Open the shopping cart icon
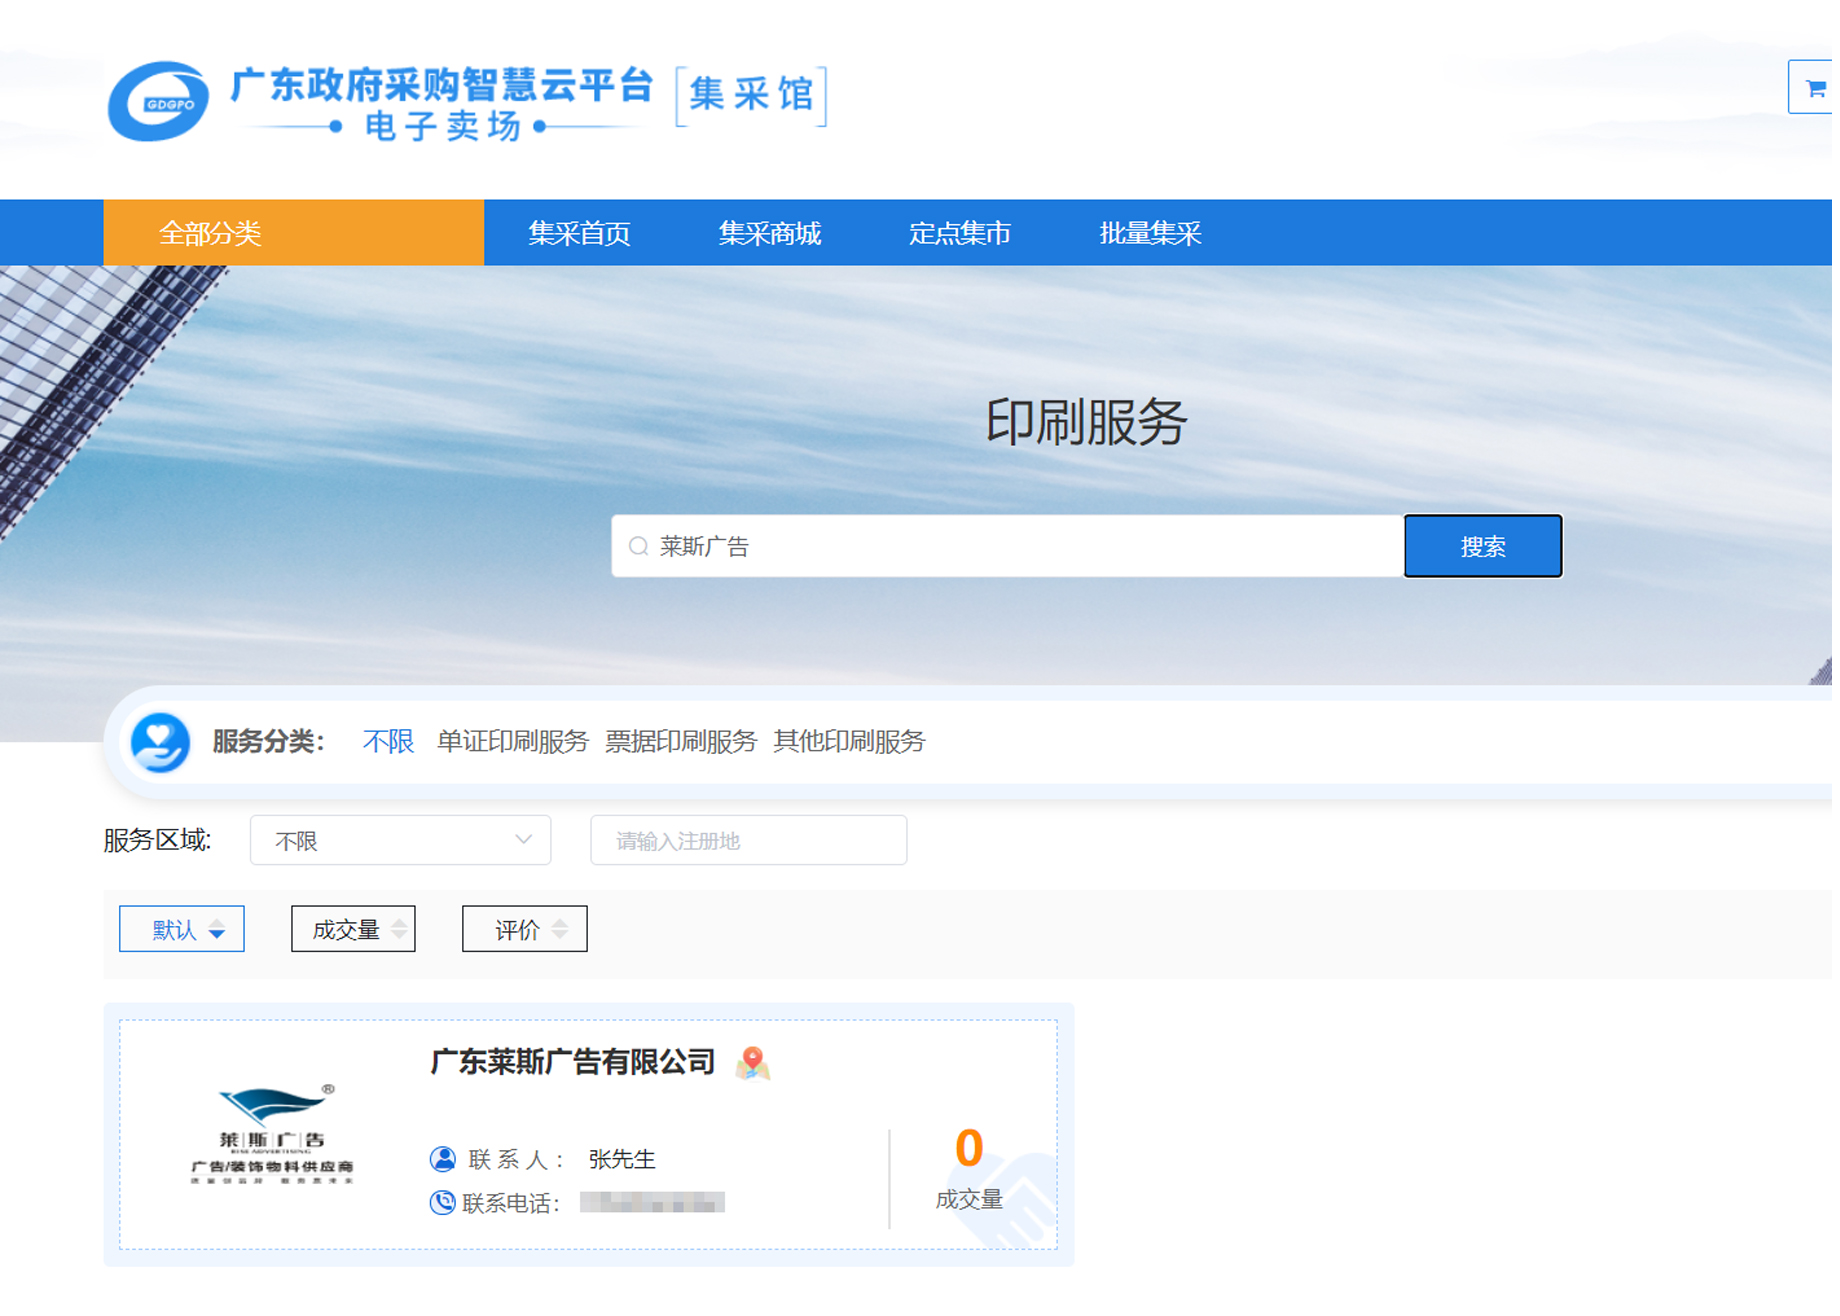 (x=1814, y=88)
